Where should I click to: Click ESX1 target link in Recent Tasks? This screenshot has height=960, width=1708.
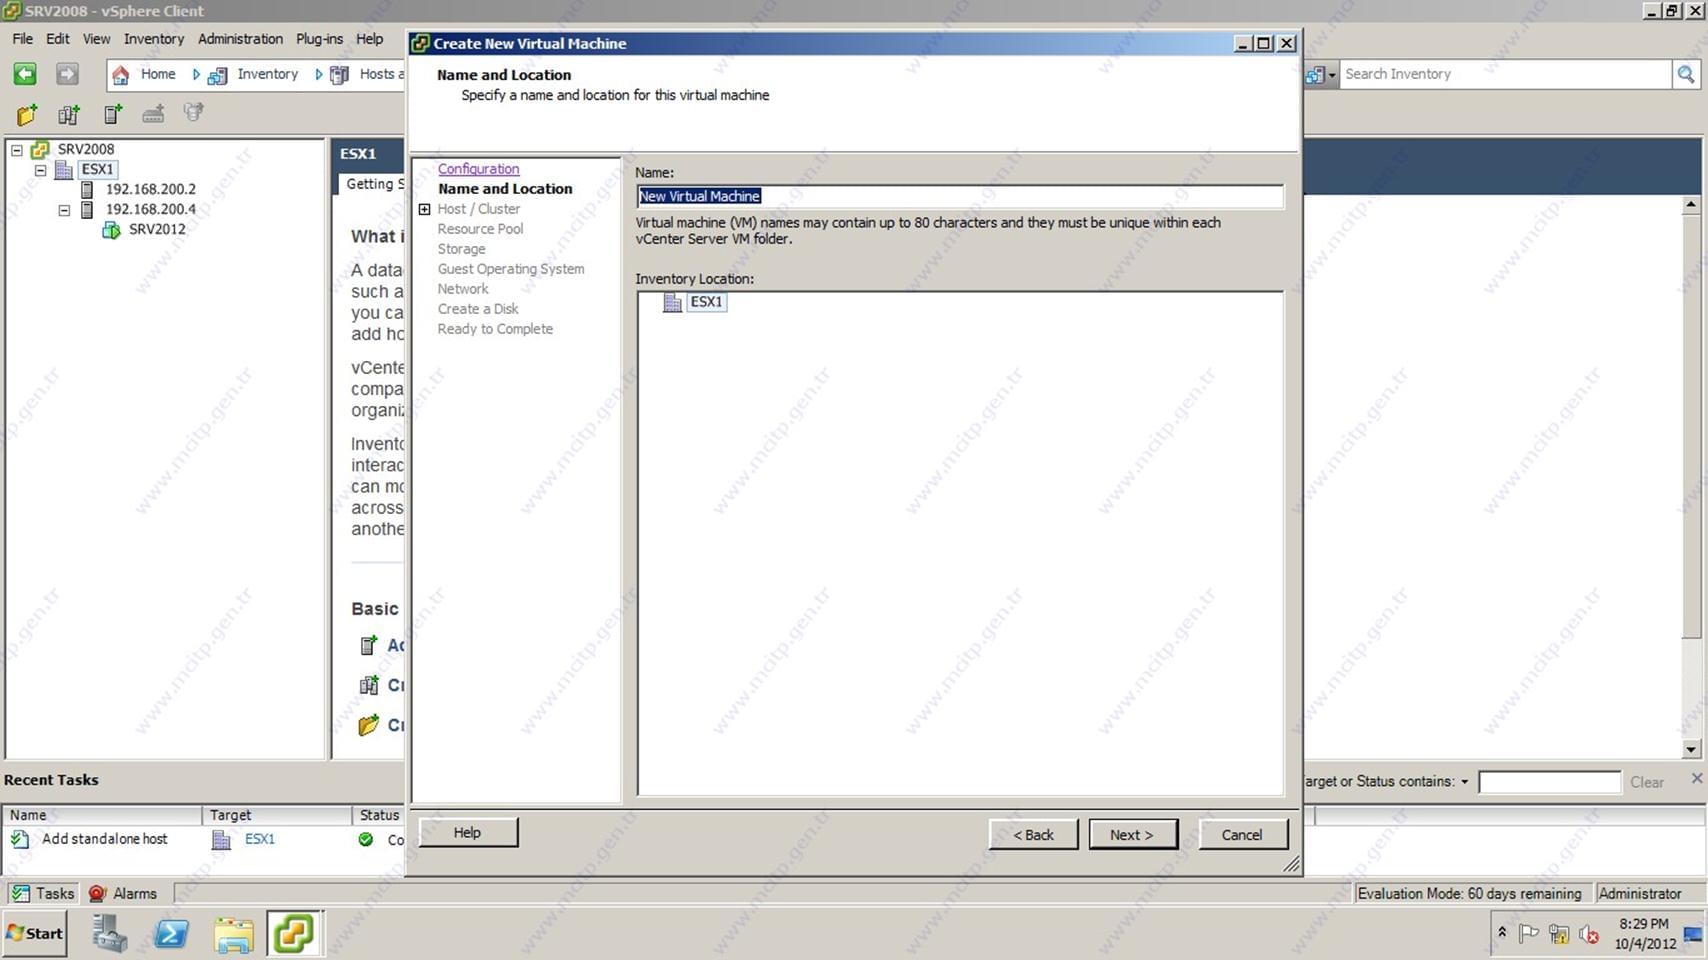tap(260, 839)
